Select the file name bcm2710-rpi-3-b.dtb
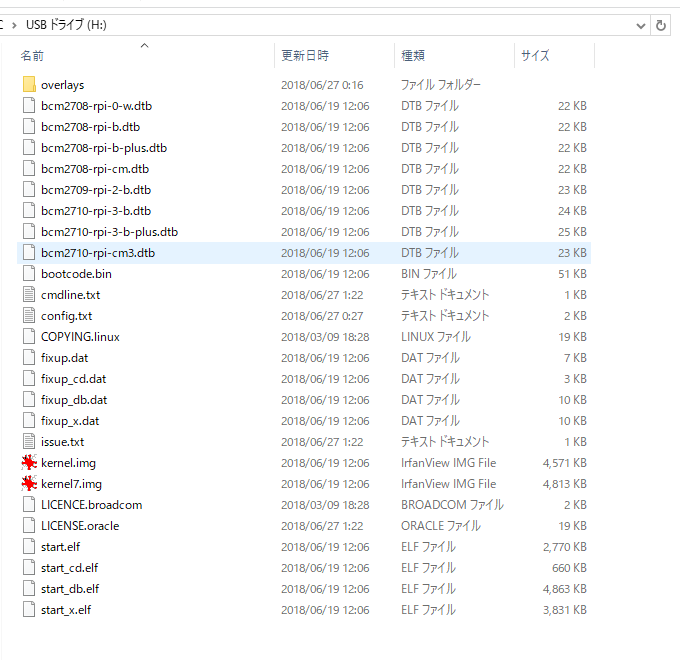 click(96, 211)
